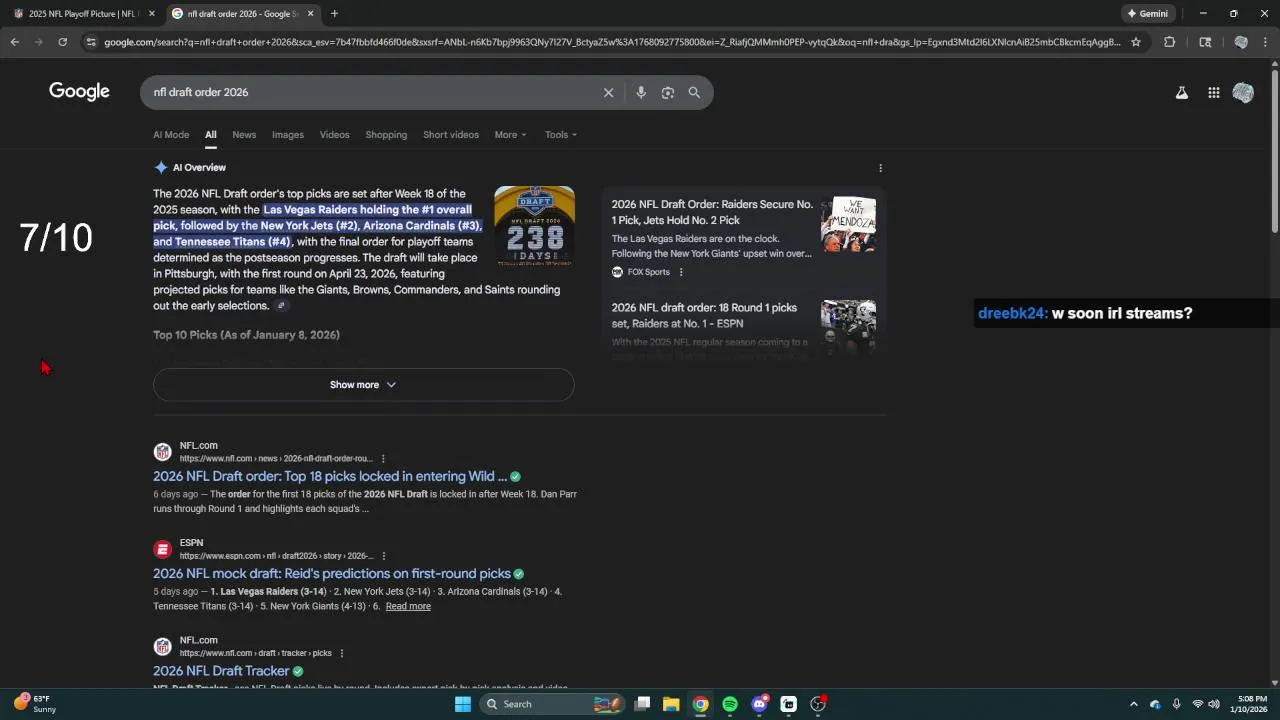Screen dimensions: 1280x720
Task: Click the Google logo
Action: pyautogui.click(x=79, y=92)
